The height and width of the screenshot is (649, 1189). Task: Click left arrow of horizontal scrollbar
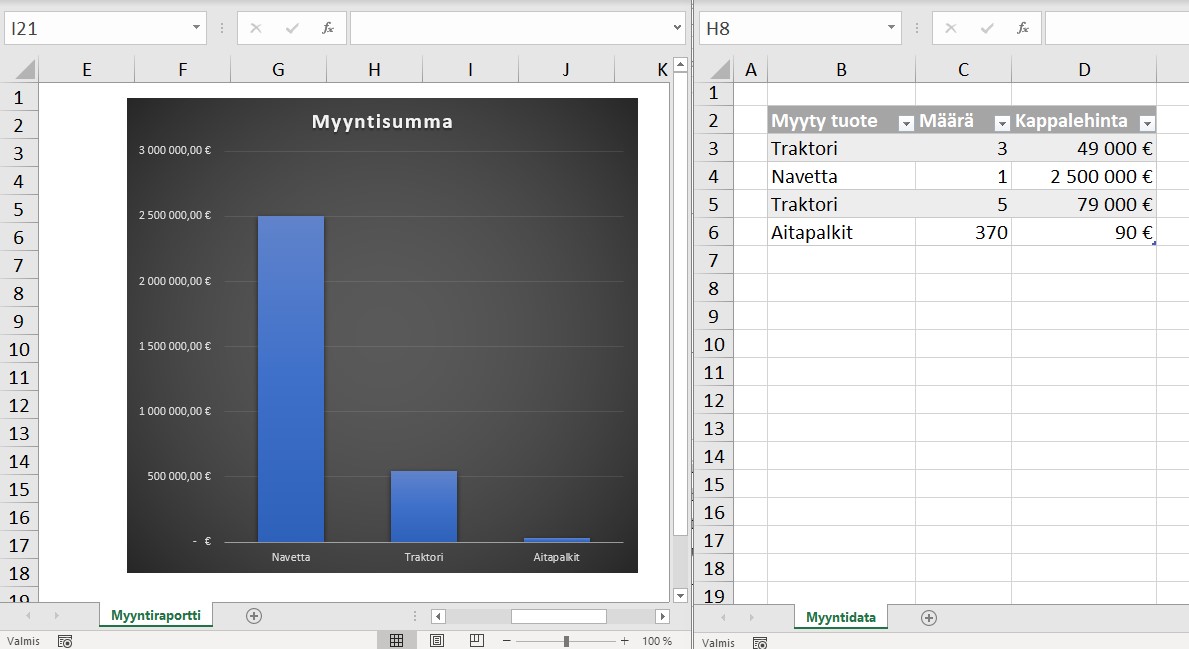pos(438,616)
